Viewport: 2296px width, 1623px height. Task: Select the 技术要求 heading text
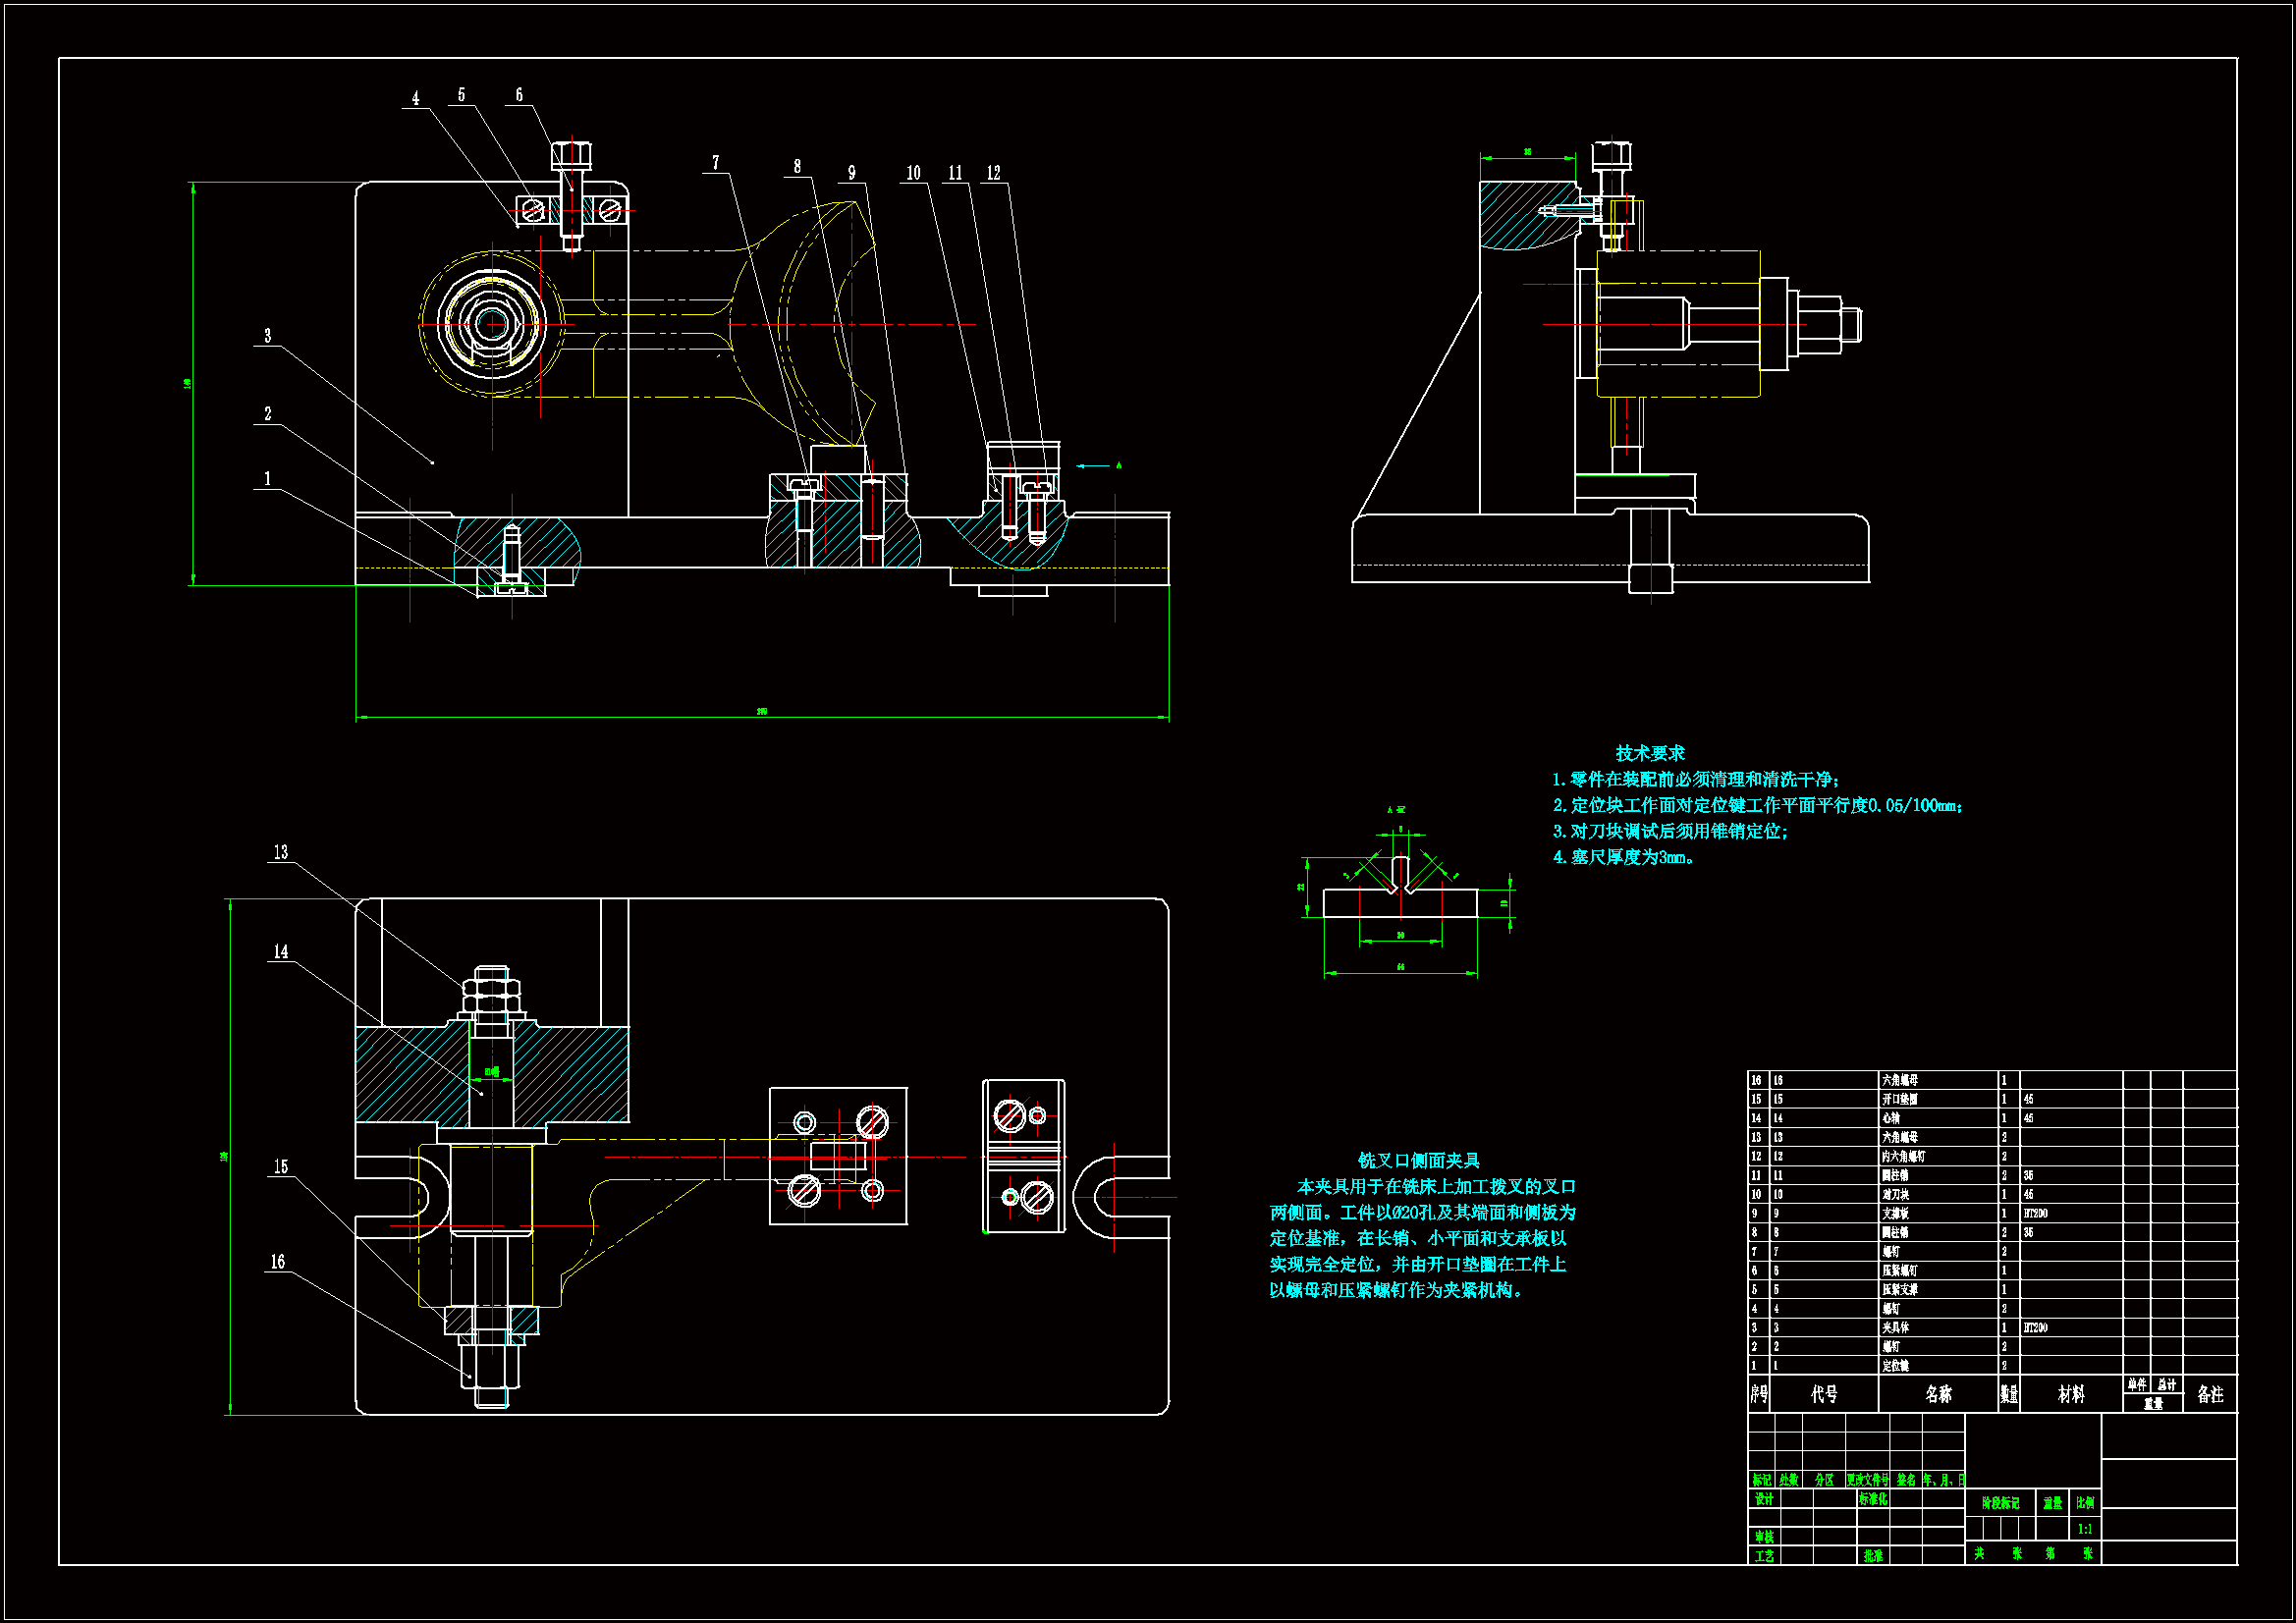click(x=1649, y=753)
